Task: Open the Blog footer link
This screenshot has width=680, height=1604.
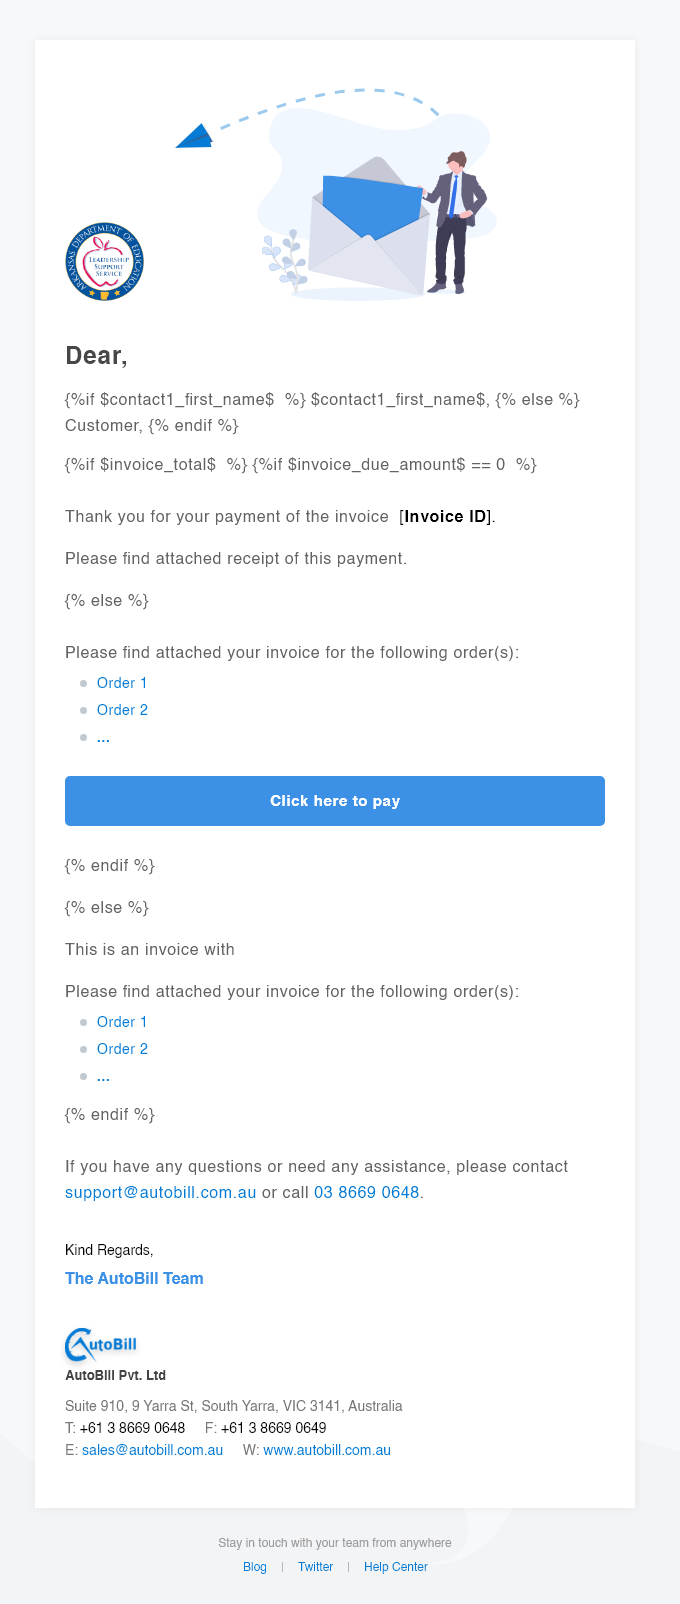Action: 255,1567
